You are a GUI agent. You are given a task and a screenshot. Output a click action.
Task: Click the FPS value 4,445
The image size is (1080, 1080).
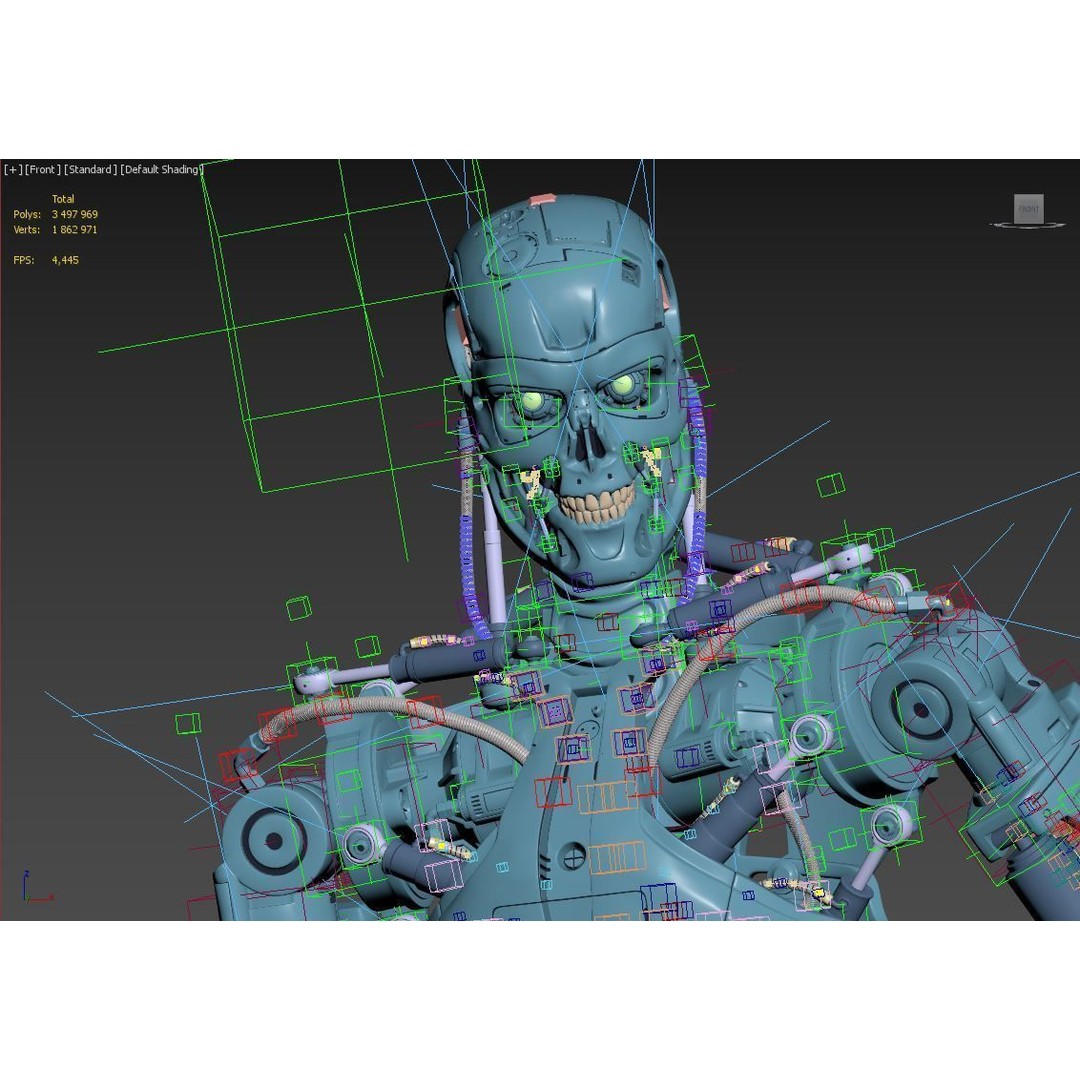coord(65,260)
